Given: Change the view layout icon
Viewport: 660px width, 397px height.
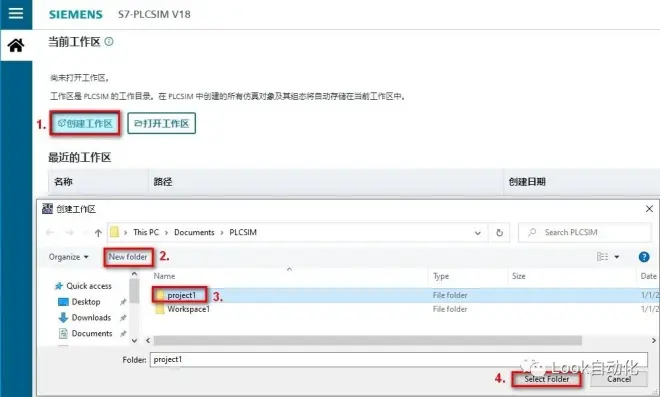Looking at the screenshot, I should click(x=602, y=257).
